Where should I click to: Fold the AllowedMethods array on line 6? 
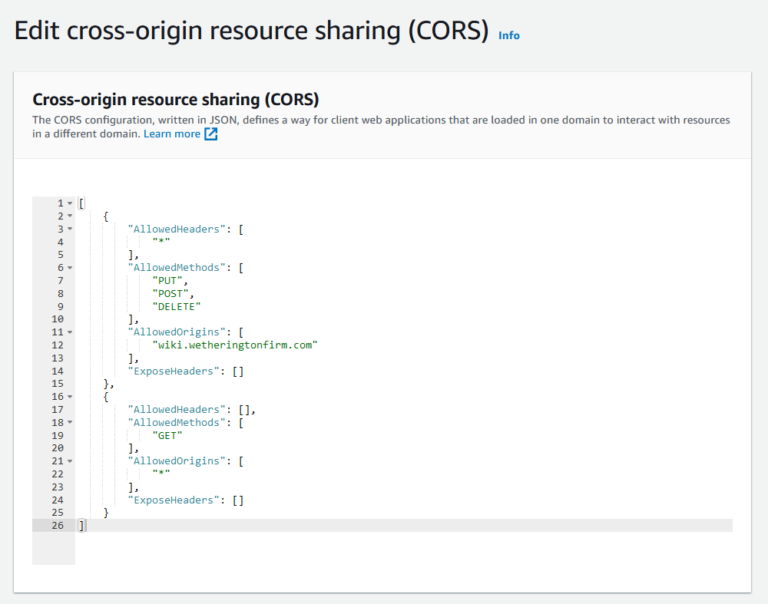69,268
